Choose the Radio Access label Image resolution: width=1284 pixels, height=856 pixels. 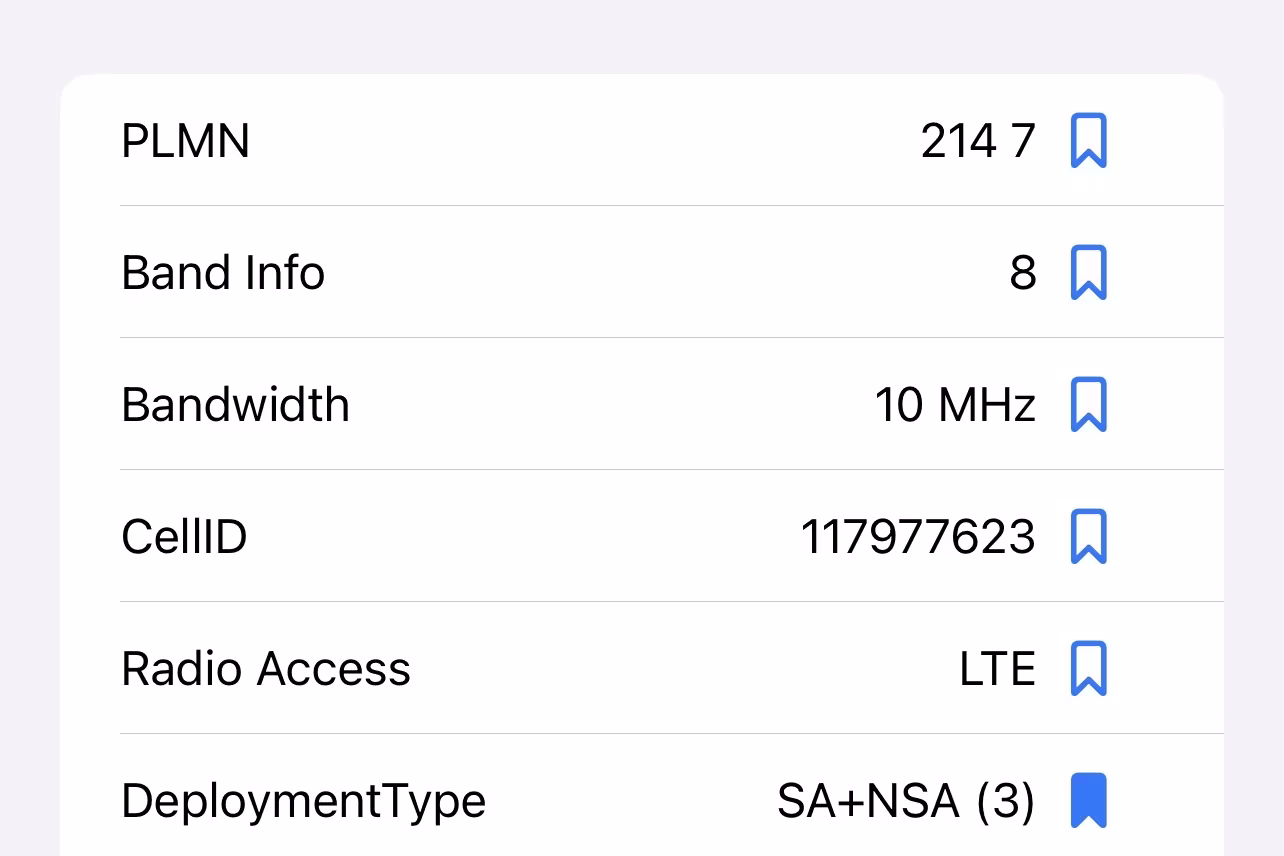point(266,669)
